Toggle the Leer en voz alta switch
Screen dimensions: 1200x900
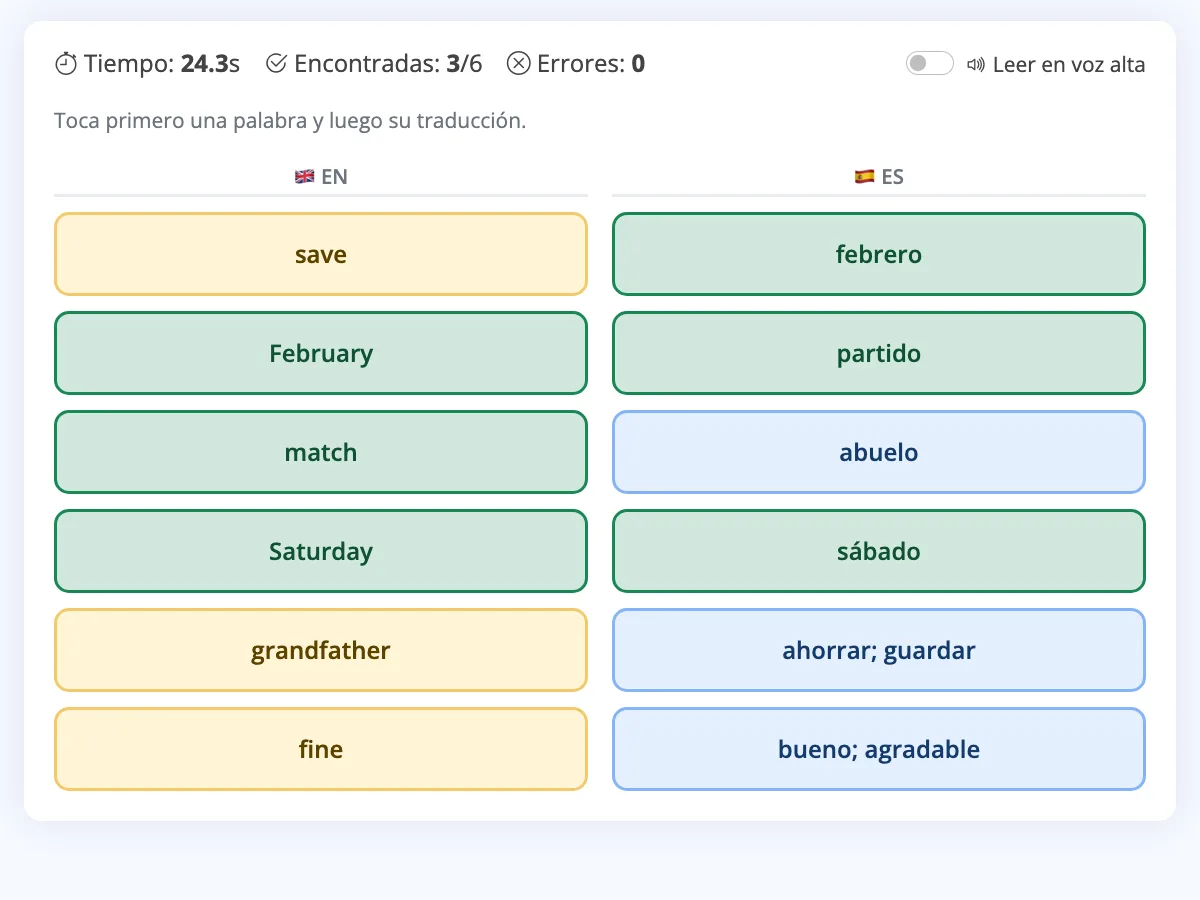[x=929, y=64]
